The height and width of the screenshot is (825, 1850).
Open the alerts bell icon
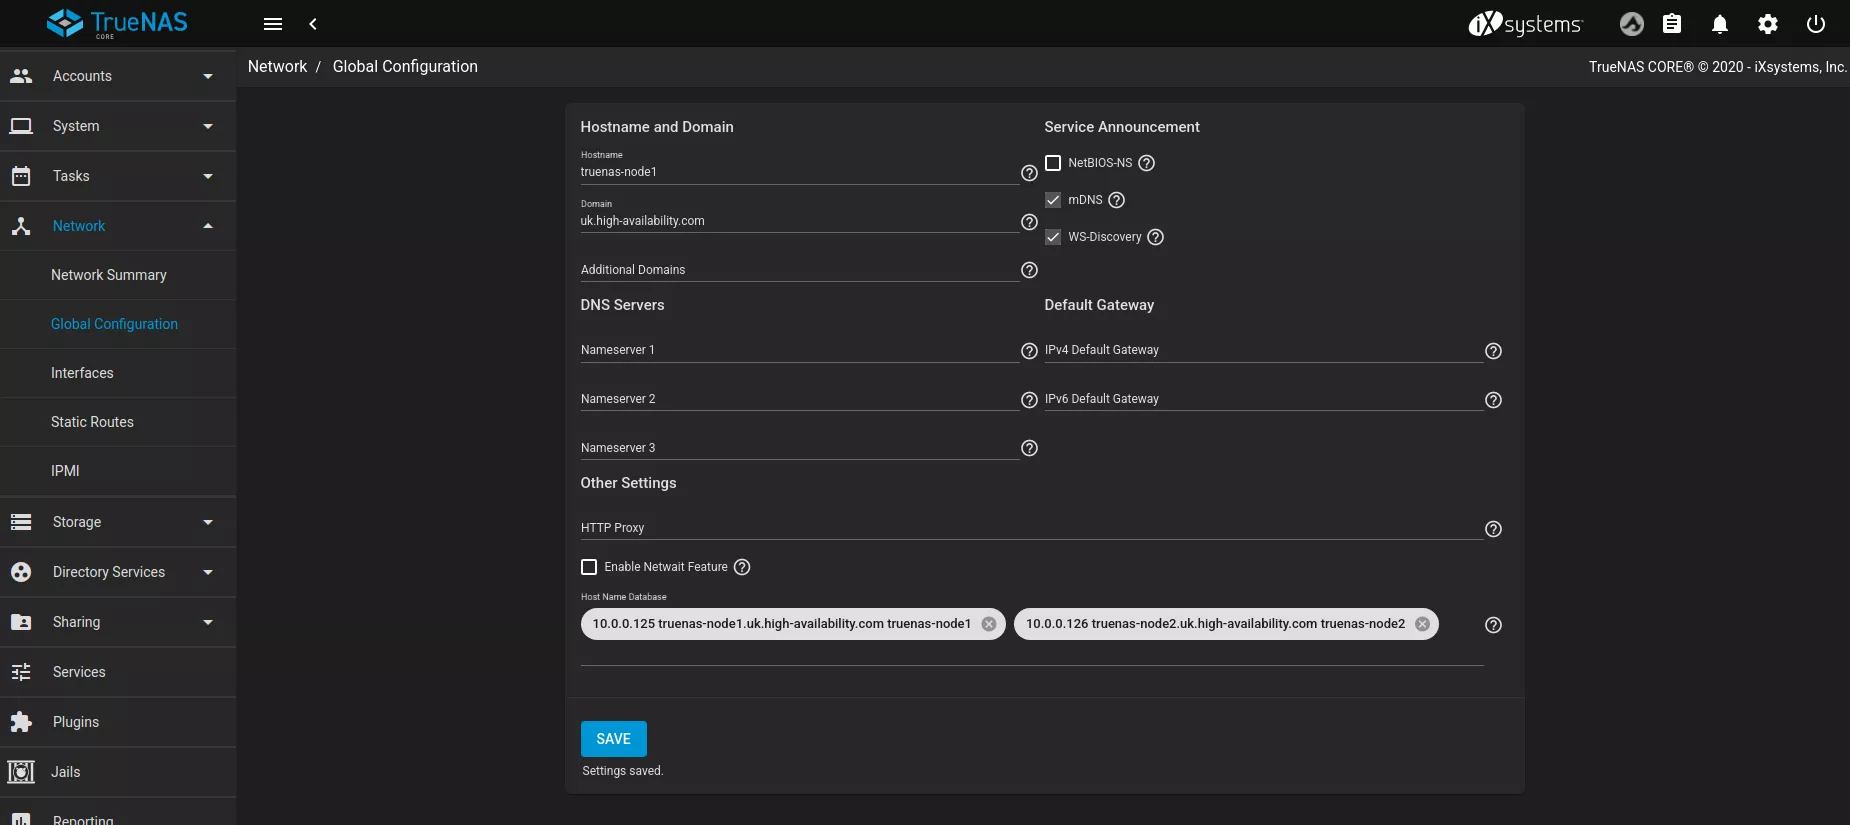point(1719,24)
